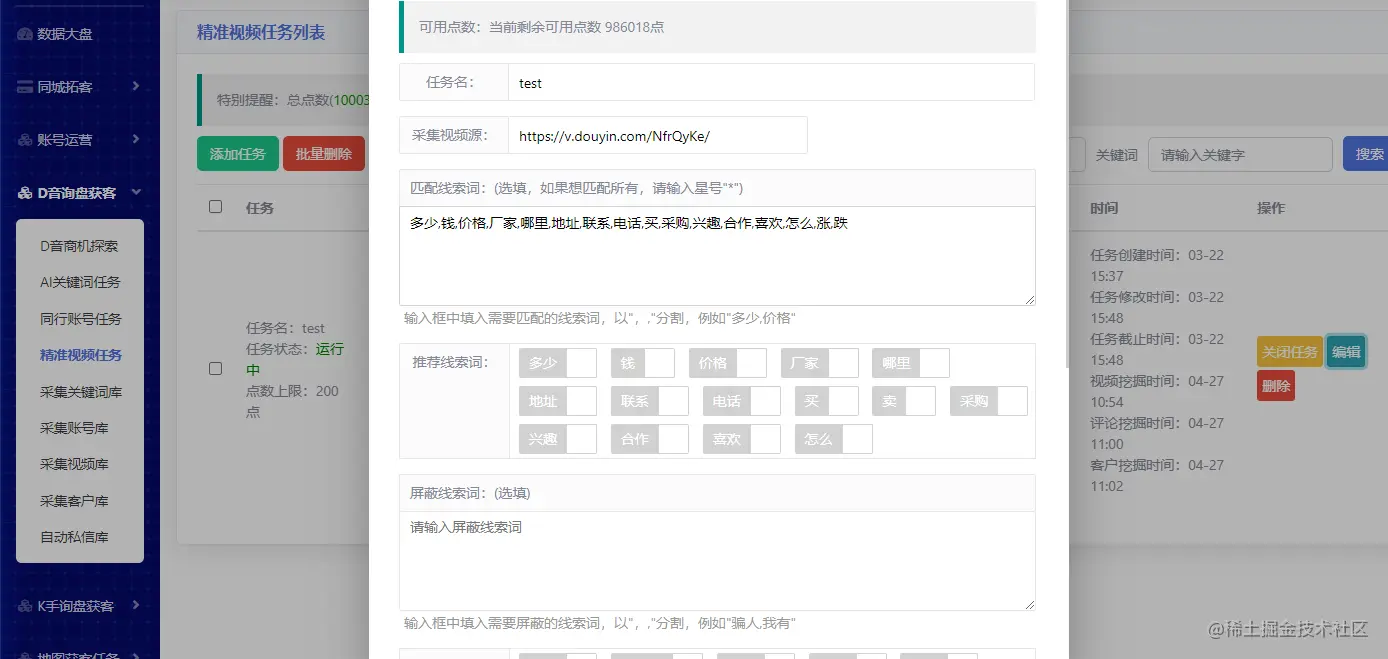The height and width of the screenshot is (659, 1388).
Task: Toggle the 多少 recommended keyword switch
Action: click(x=558, y=363)
